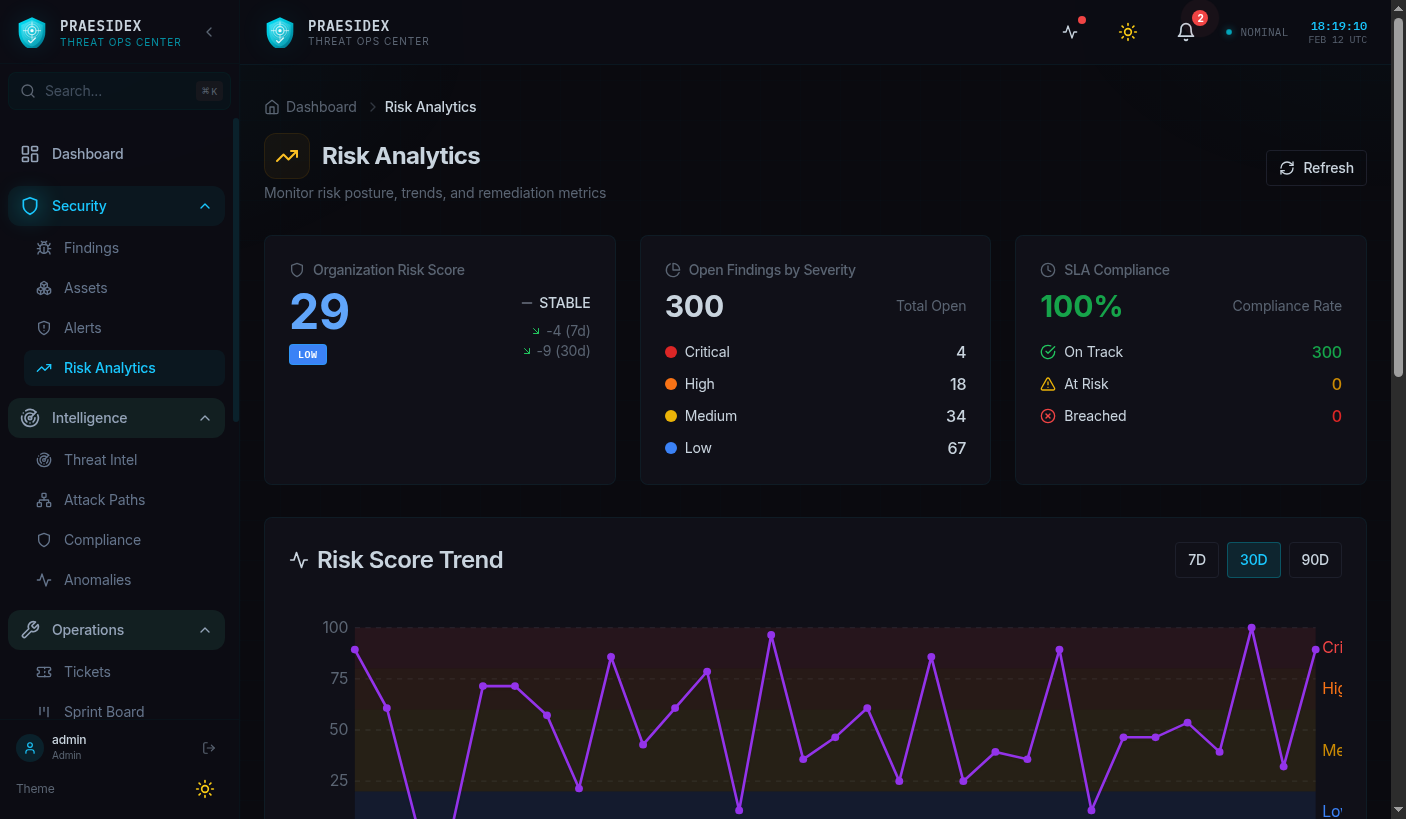Select the Findings sidebar icon
1406x819 pixels.
44,248
